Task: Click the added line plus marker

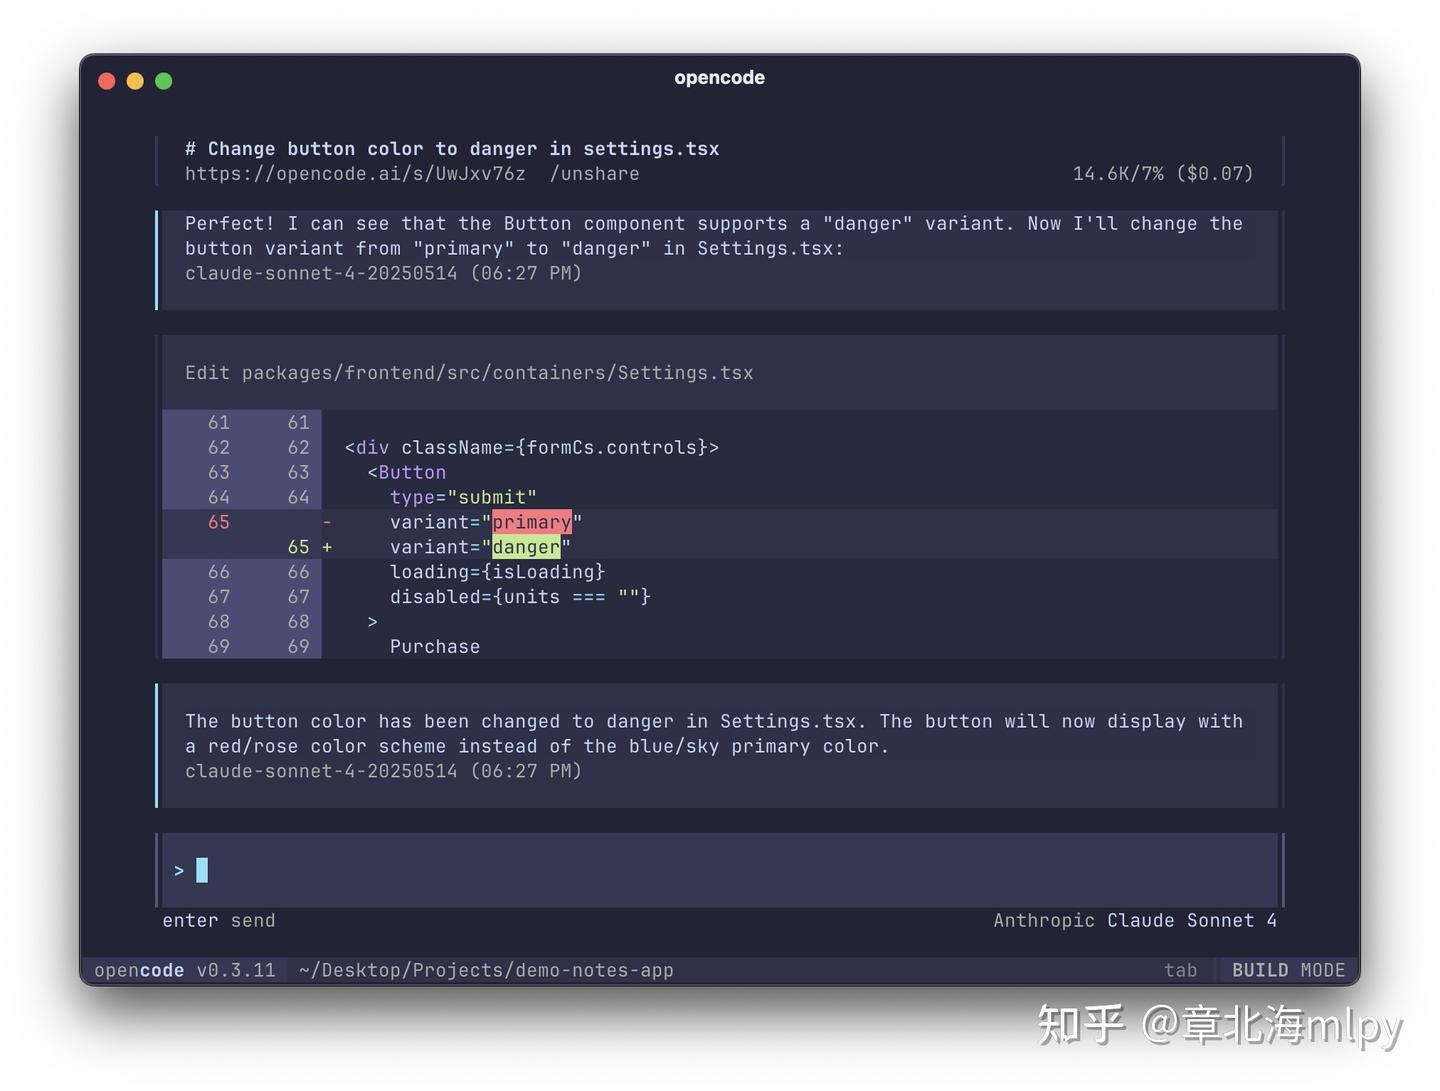Action: click(x=327, y=547)
